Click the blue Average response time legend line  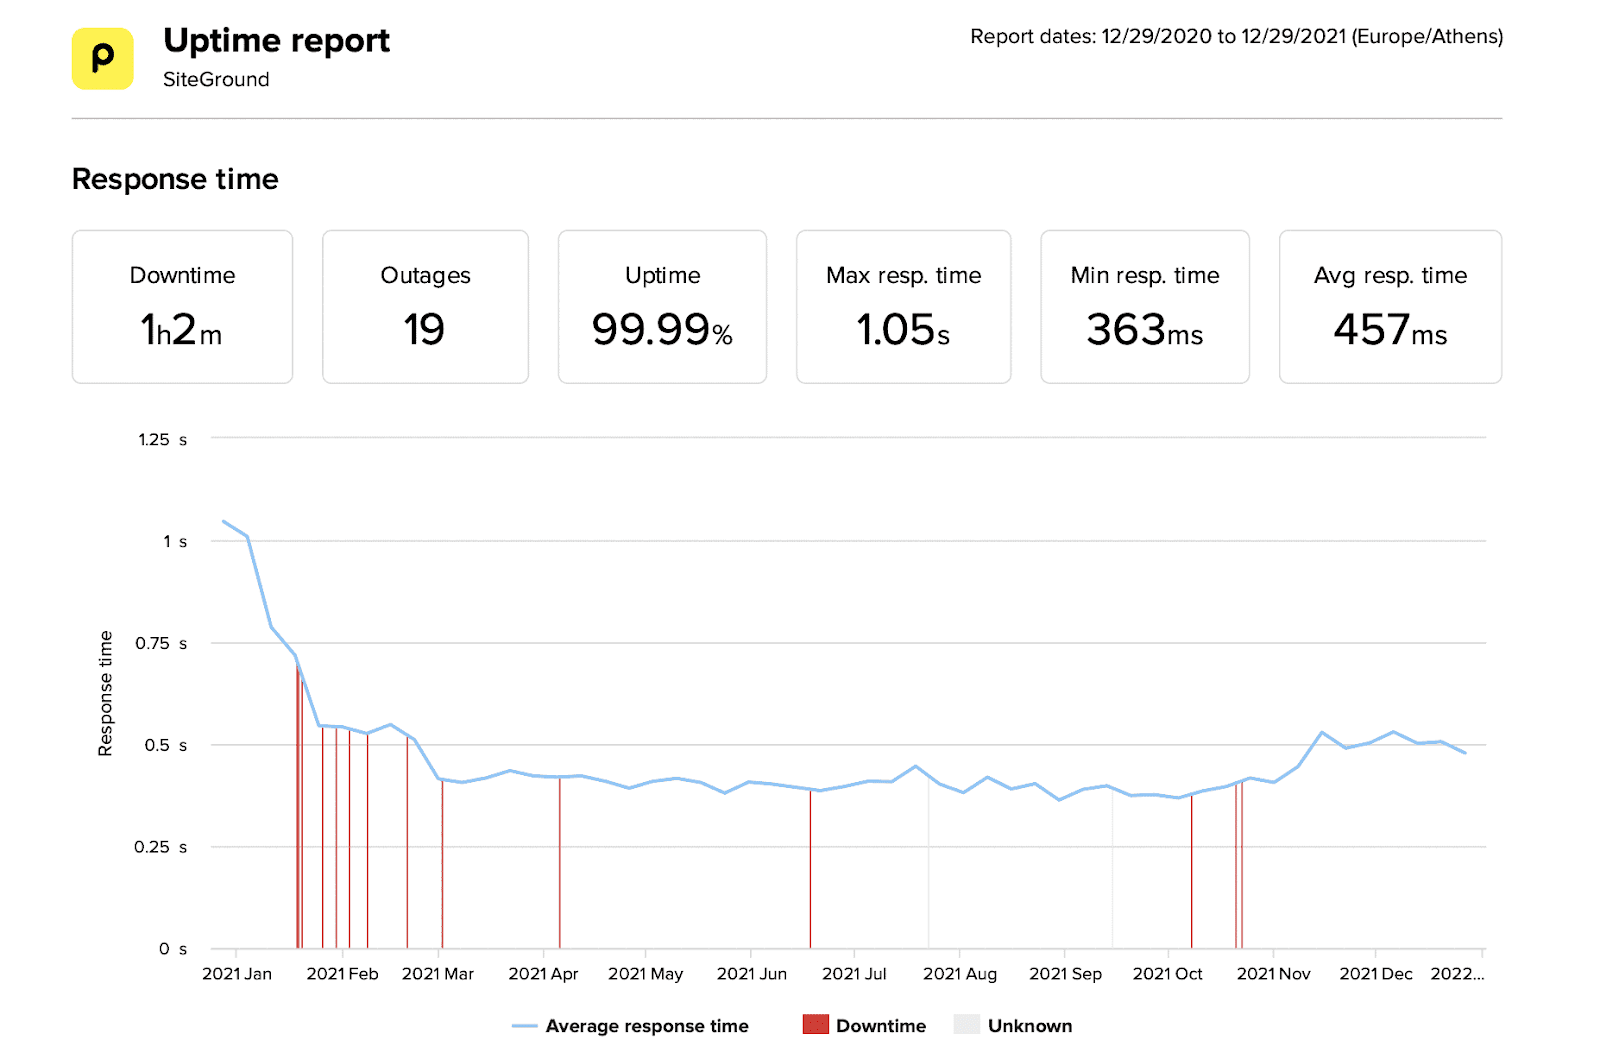(525, 1026)
